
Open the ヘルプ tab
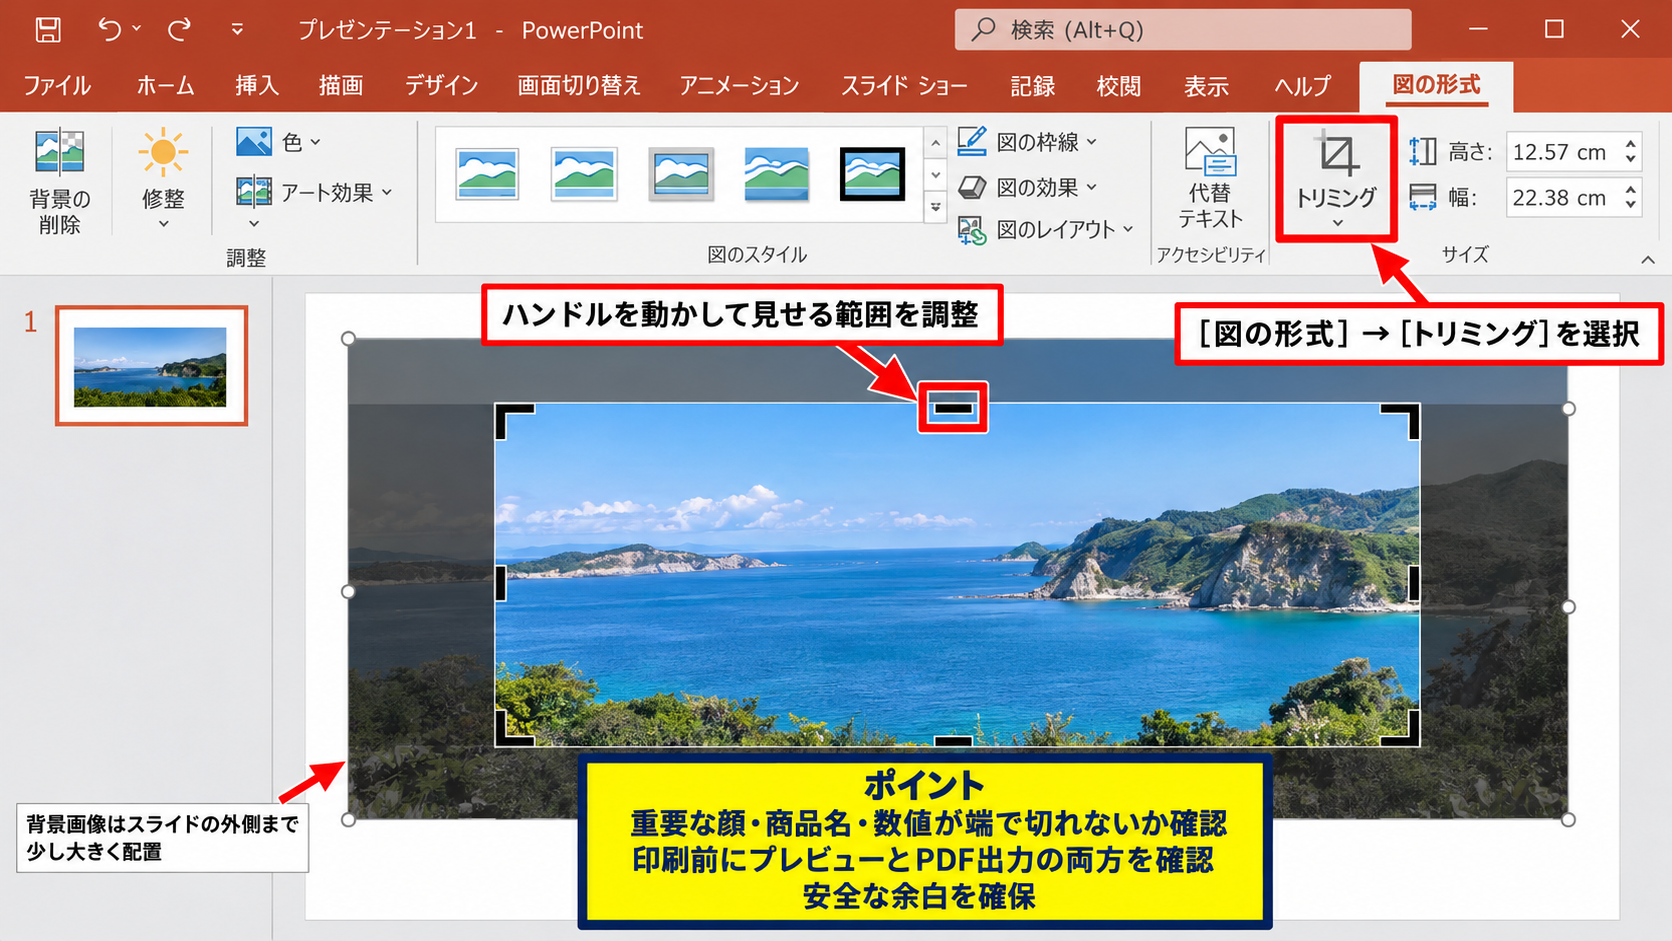(1302, 86)
